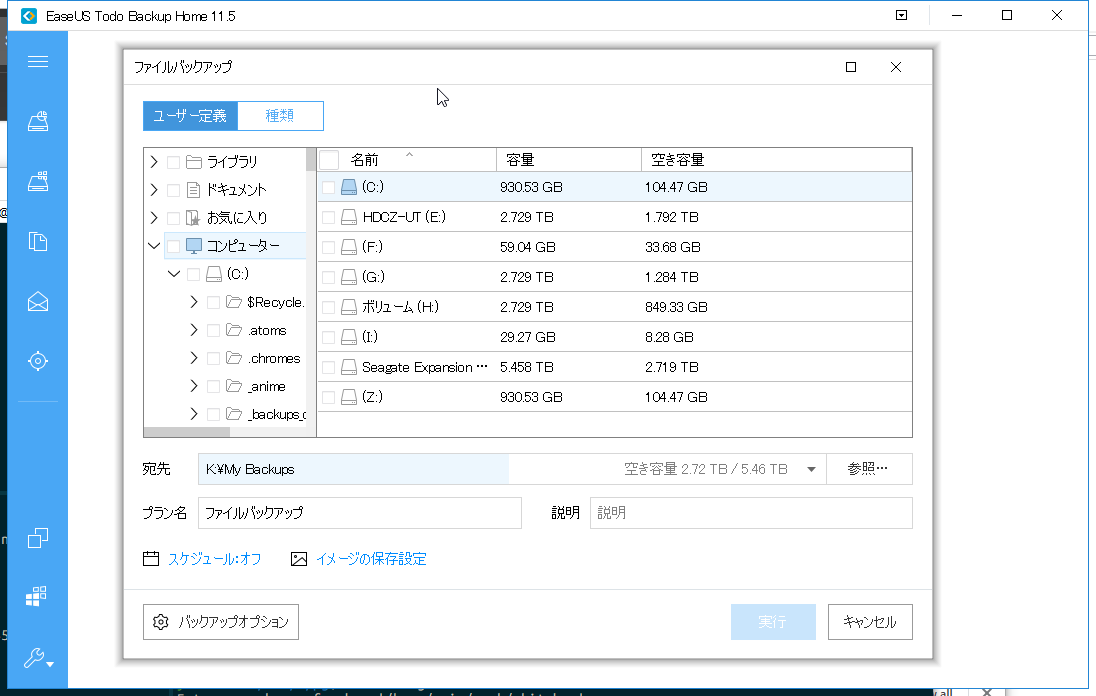Switch to the 種類 tab
The height and width of the screenshot is (696, 1096).
pyautogui.click(x=280, y=116)
